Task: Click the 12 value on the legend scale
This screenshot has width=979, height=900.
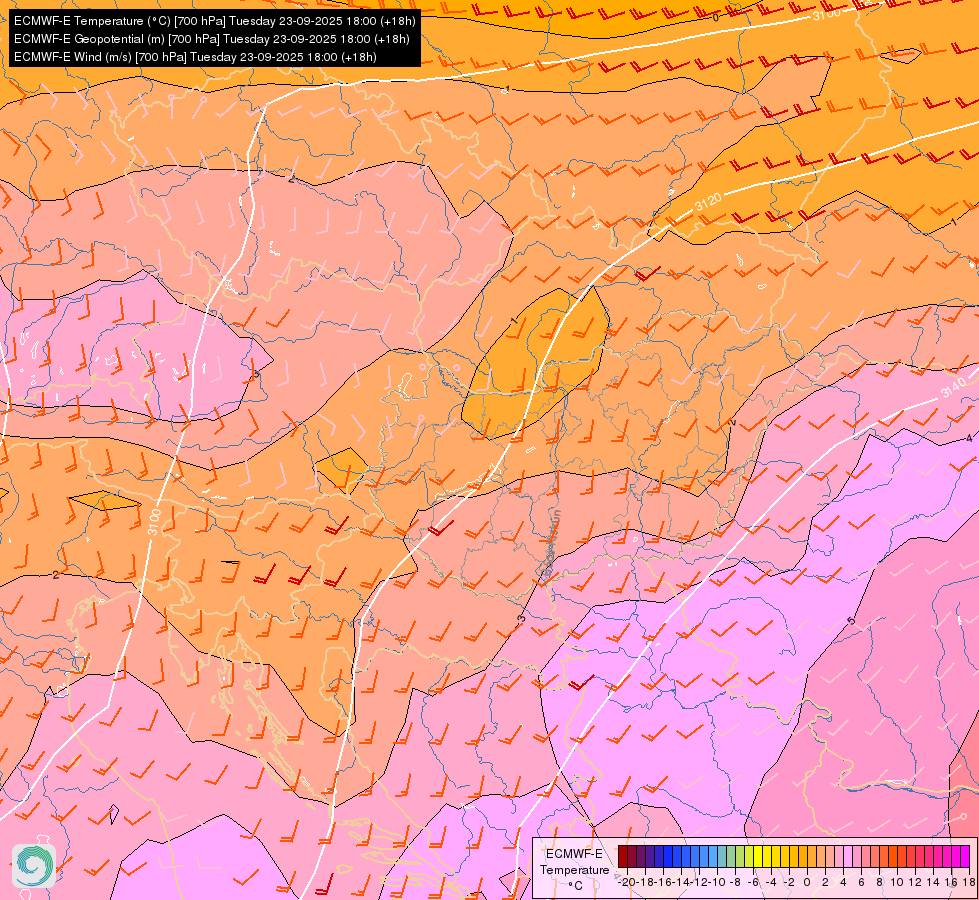Action: pyautogui.click(x=915, y=883)
